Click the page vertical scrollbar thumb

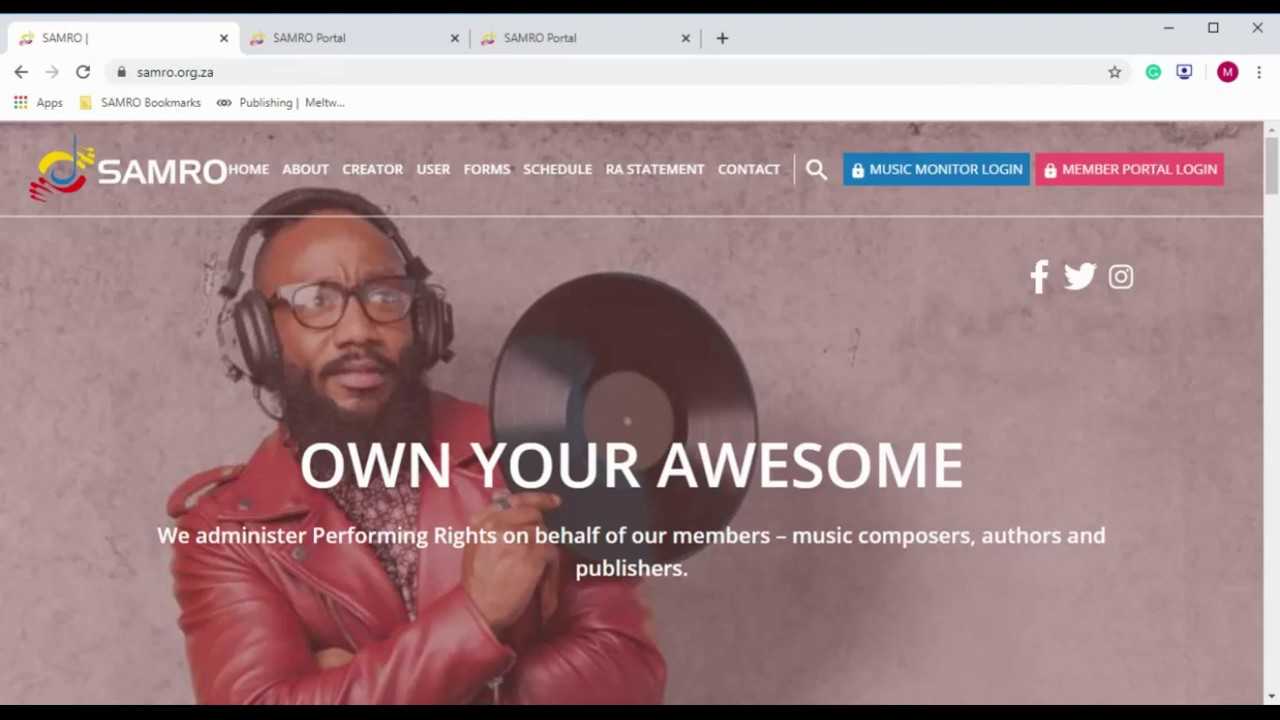point(1272,166)
